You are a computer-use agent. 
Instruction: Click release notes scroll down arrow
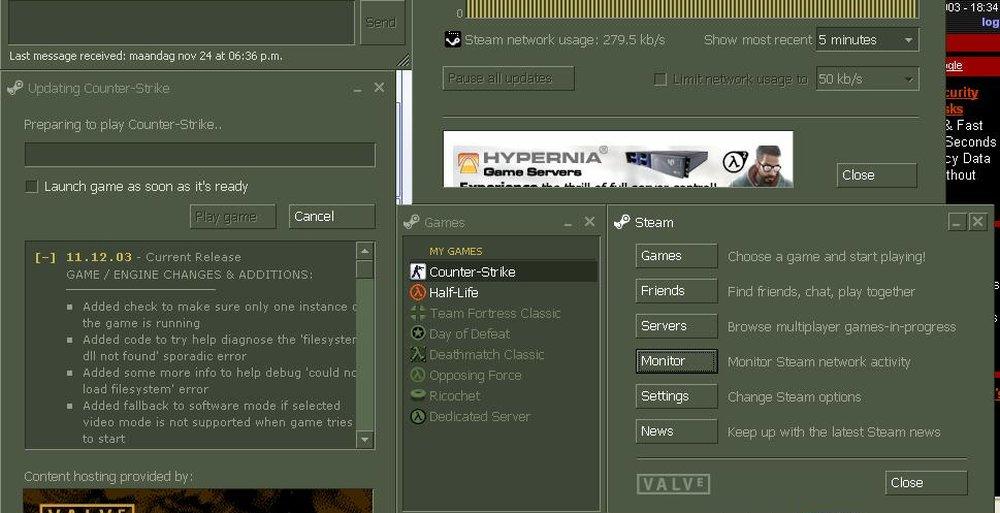(364, 439)
